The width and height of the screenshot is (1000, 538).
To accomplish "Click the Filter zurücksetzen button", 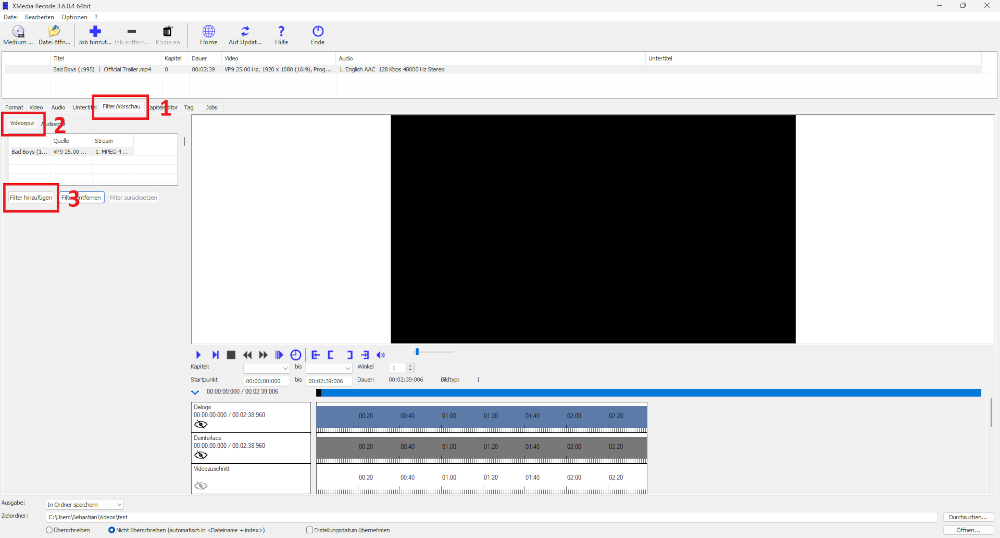I will [133, 198].
